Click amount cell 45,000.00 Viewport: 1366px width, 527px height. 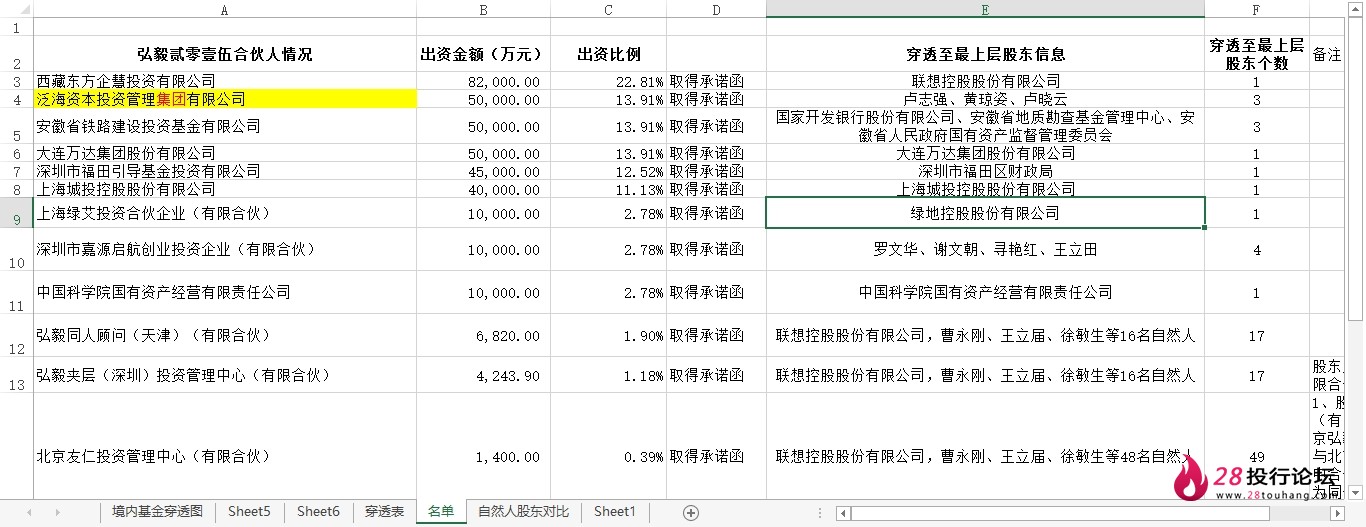pos(483,171)
